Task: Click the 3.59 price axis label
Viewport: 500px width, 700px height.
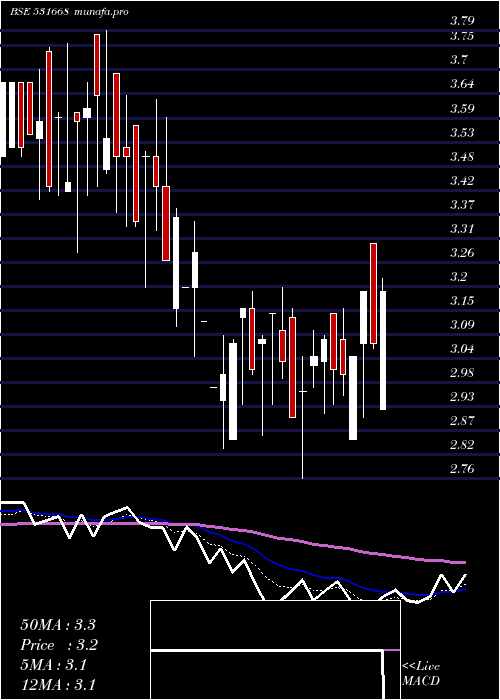Action: (462, 108)
